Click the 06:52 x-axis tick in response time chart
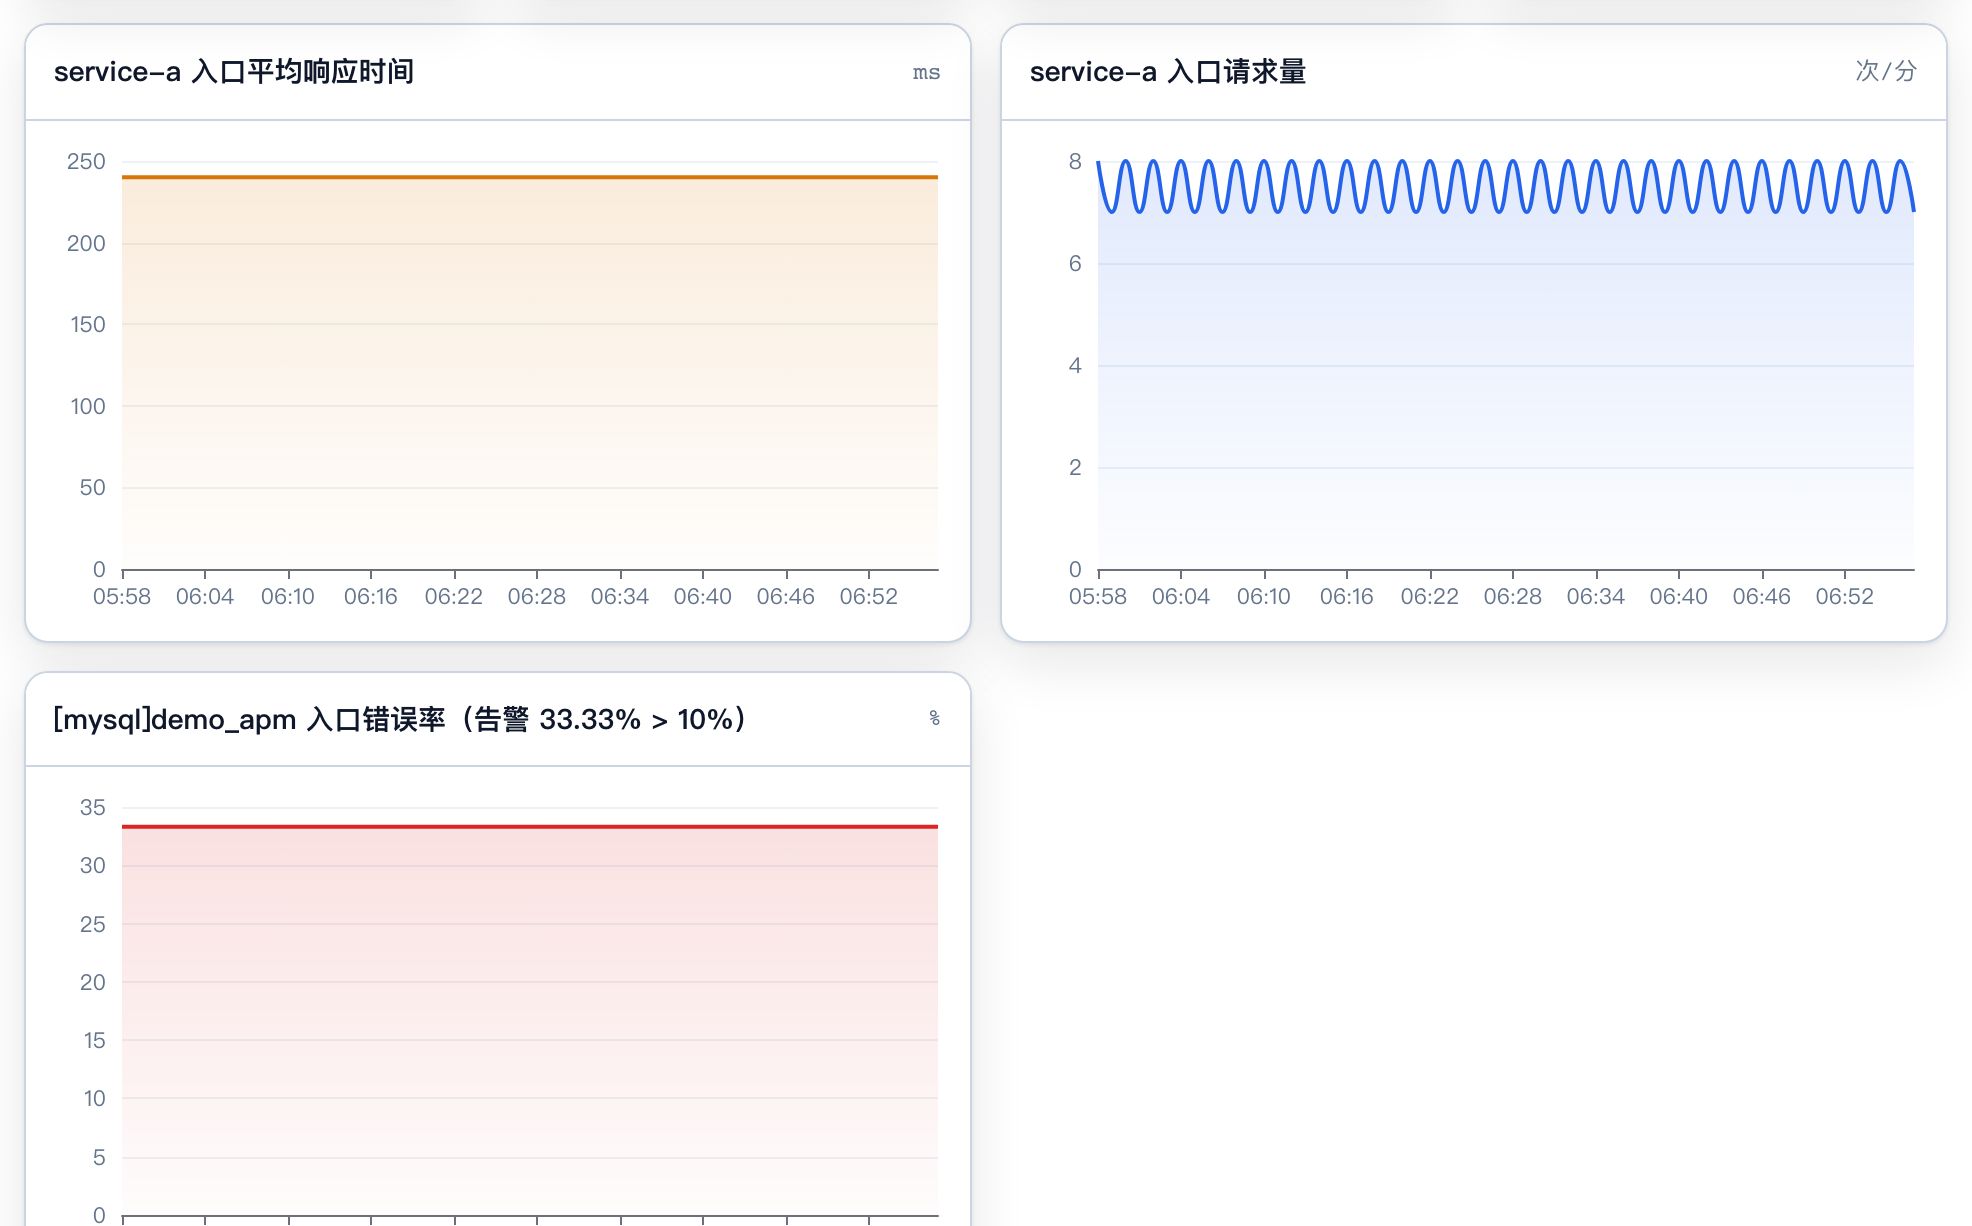The width and height of the screenshot is (1972, 1226). (x=869, y=597)
